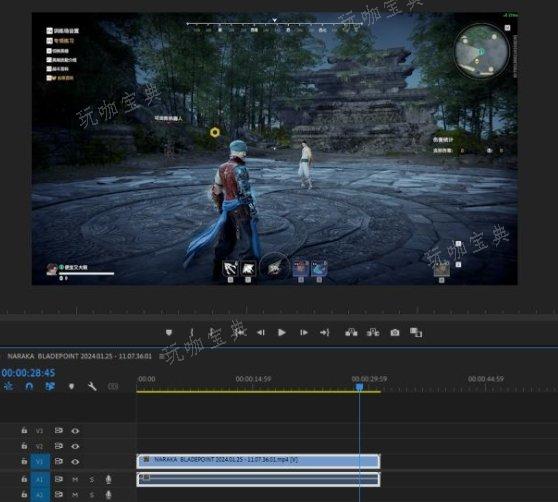Viewport: 558px width, 502px height.
Task: Solo audio track A1
Action: [91, 480]
